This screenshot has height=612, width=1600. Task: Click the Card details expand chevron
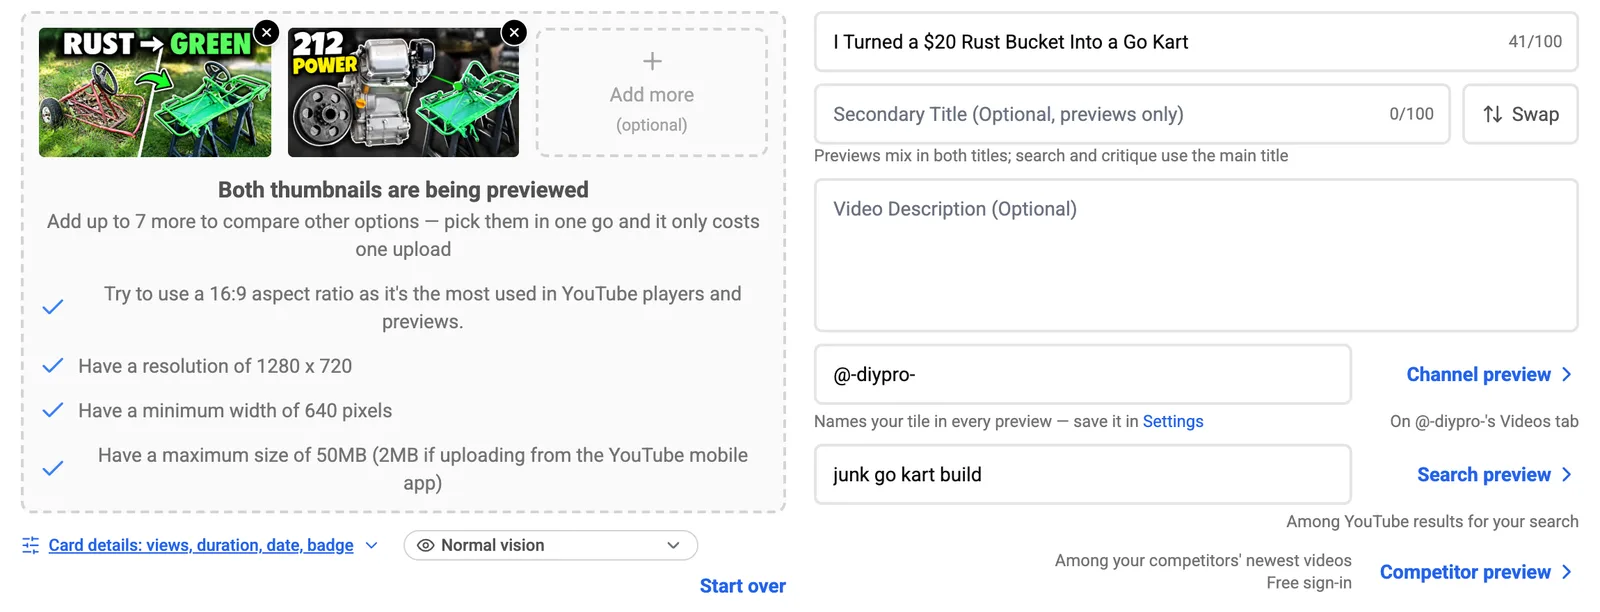(372, 545)
